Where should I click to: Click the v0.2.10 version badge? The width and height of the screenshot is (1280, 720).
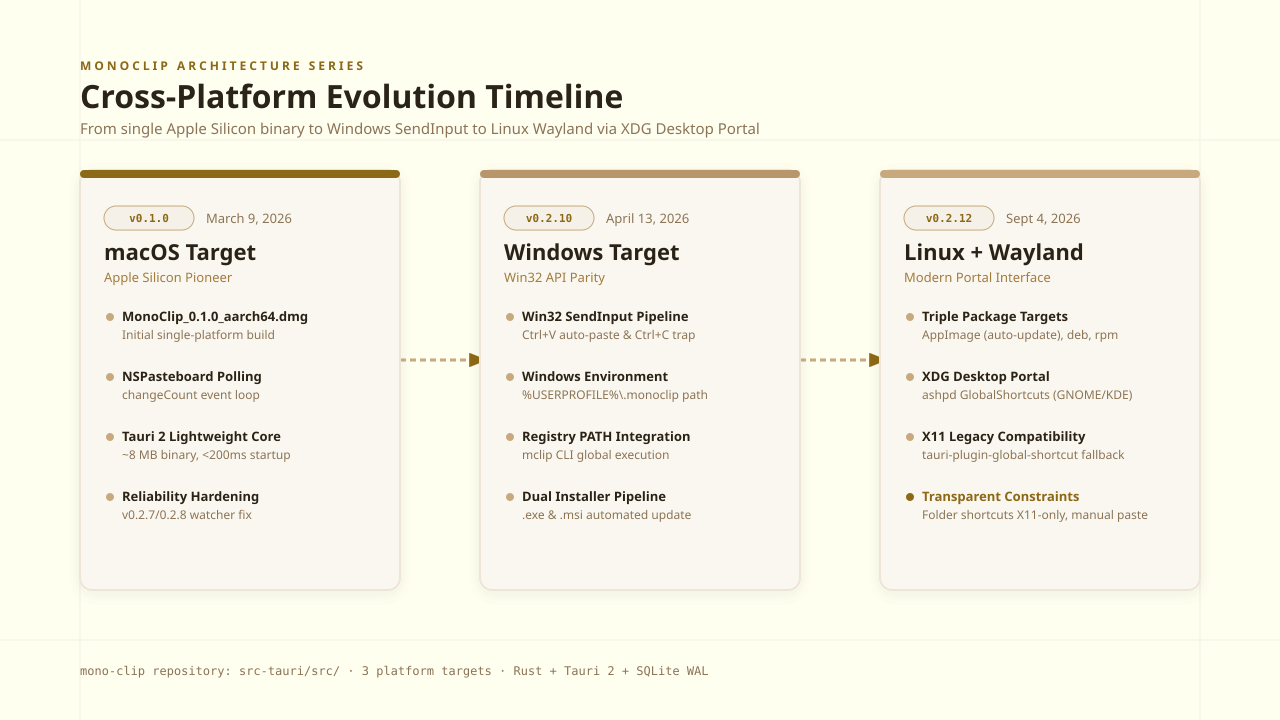tap(551, 218)
